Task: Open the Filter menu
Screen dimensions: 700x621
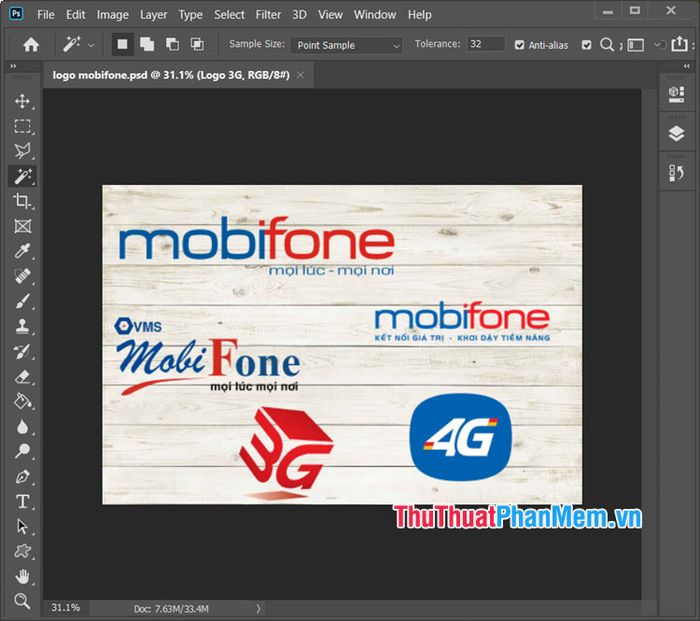Action: point(268,15)
